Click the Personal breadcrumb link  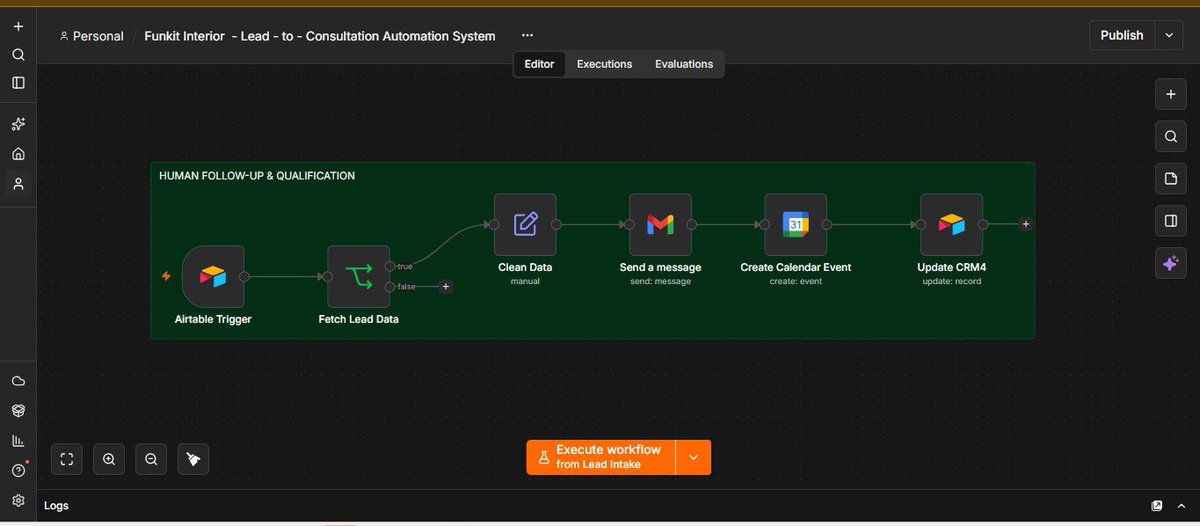pyautogui.click(x=91, y=36)
